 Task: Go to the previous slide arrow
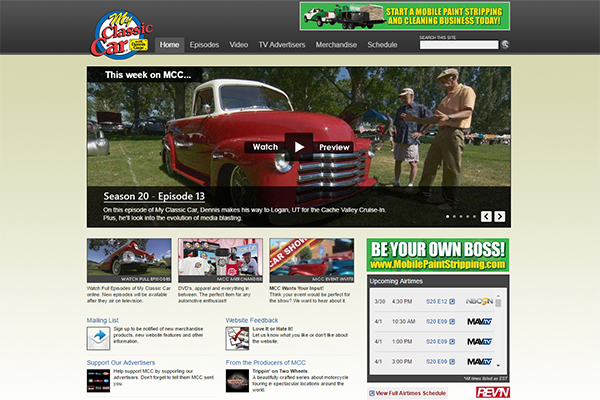[486, 216]
